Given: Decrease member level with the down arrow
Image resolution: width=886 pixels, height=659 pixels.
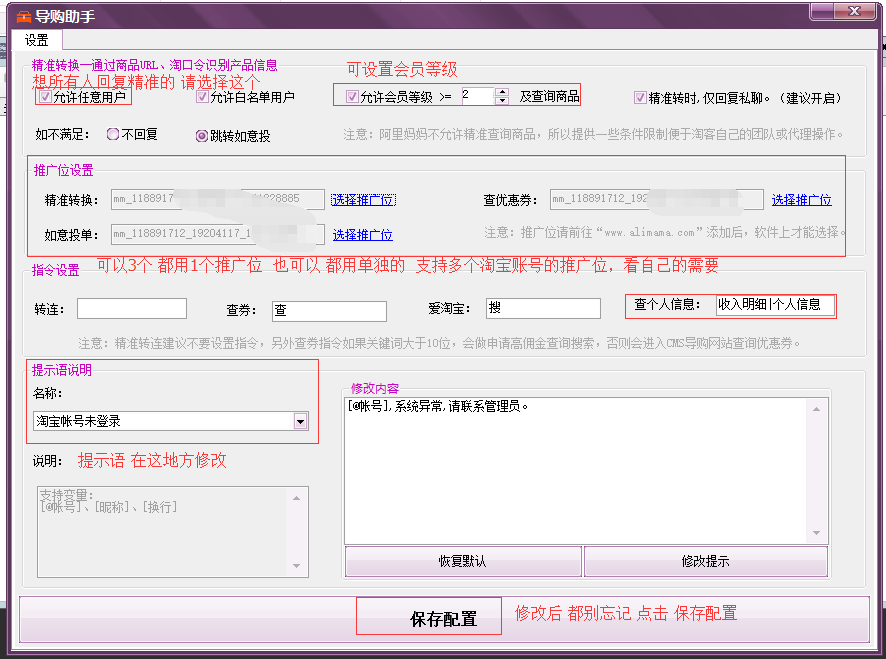Looking at the screenshot, I should coord(502,101).
